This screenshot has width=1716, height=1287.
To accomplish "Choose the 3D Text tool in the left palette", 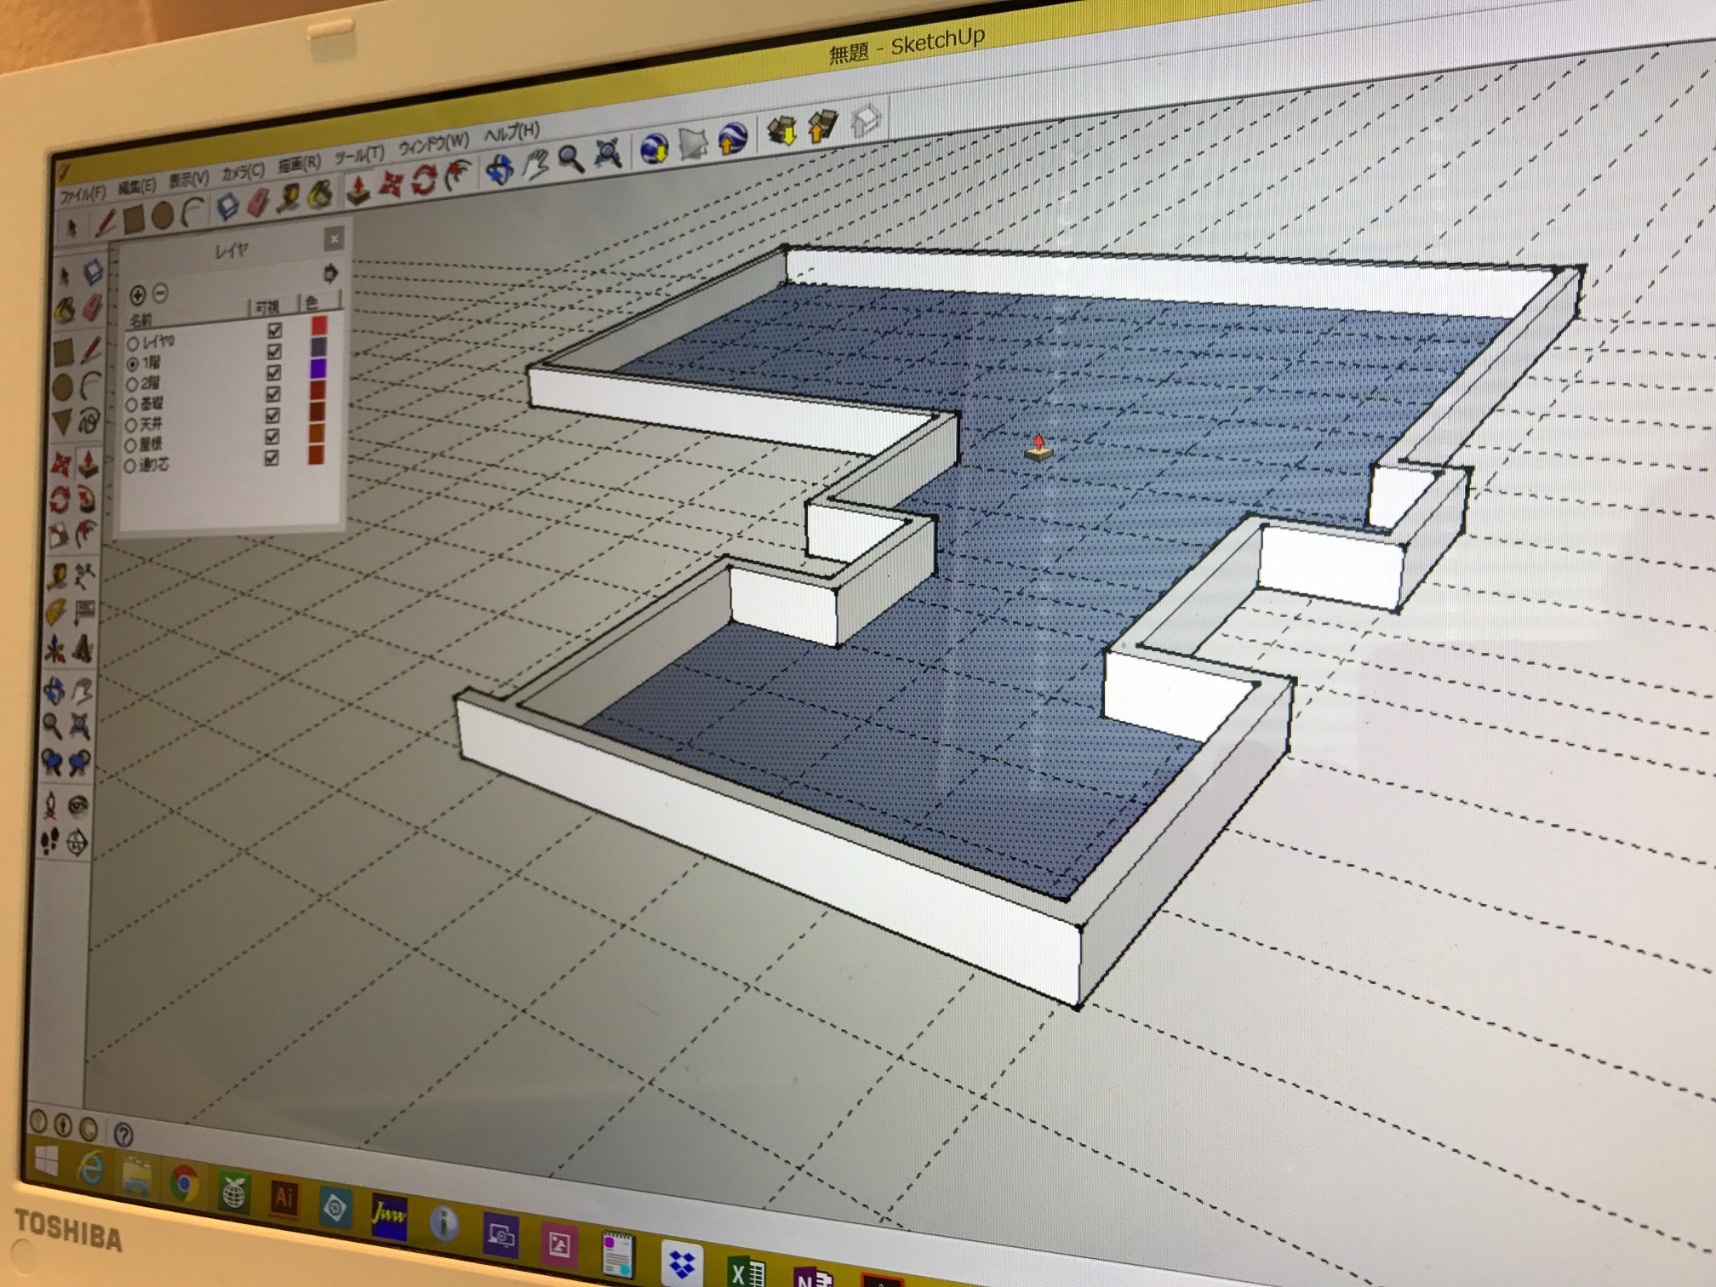I will coord(83,648).
